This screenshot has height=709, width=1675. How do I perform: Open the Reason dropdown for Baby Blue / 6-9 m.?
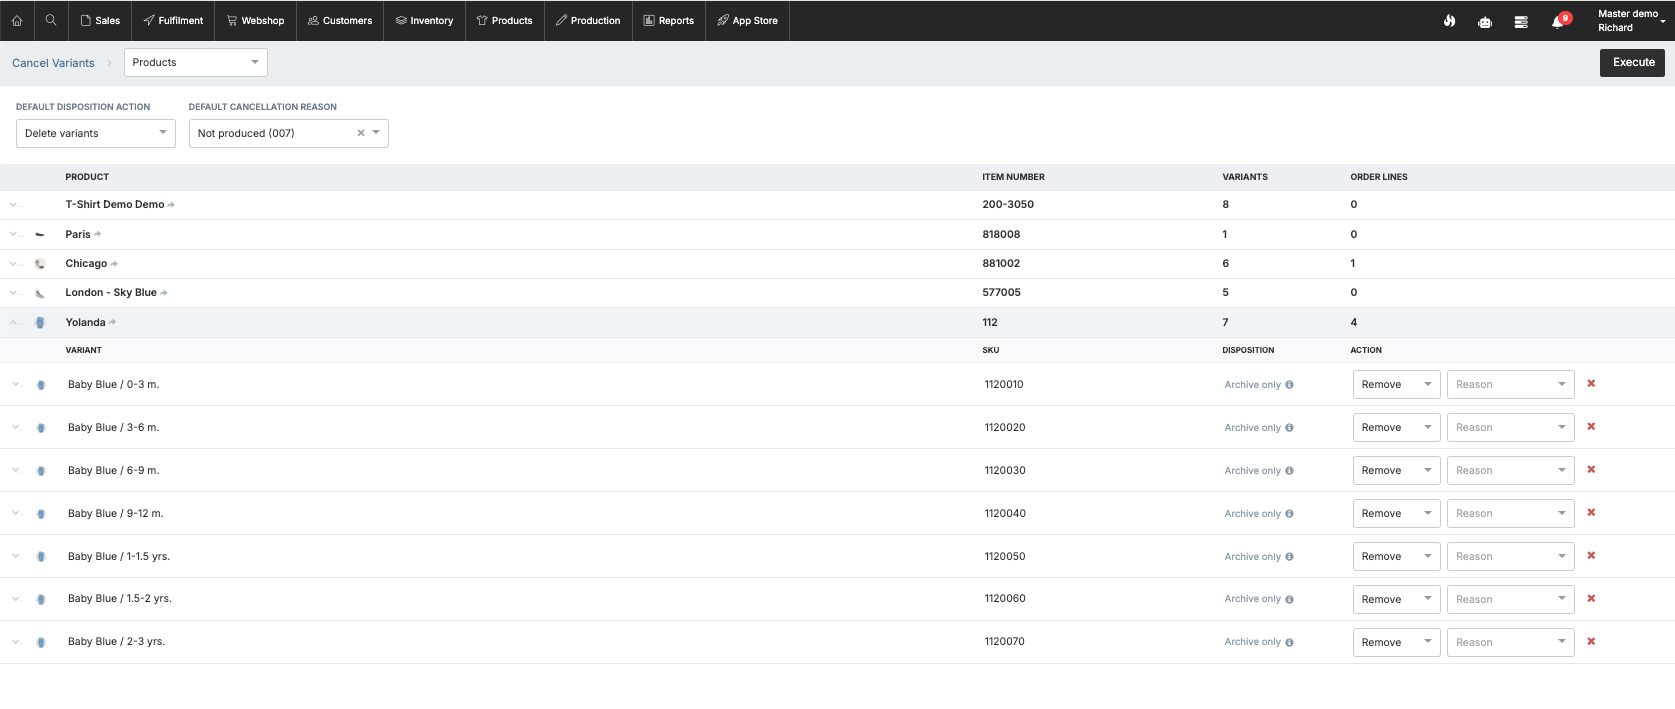1510,470
